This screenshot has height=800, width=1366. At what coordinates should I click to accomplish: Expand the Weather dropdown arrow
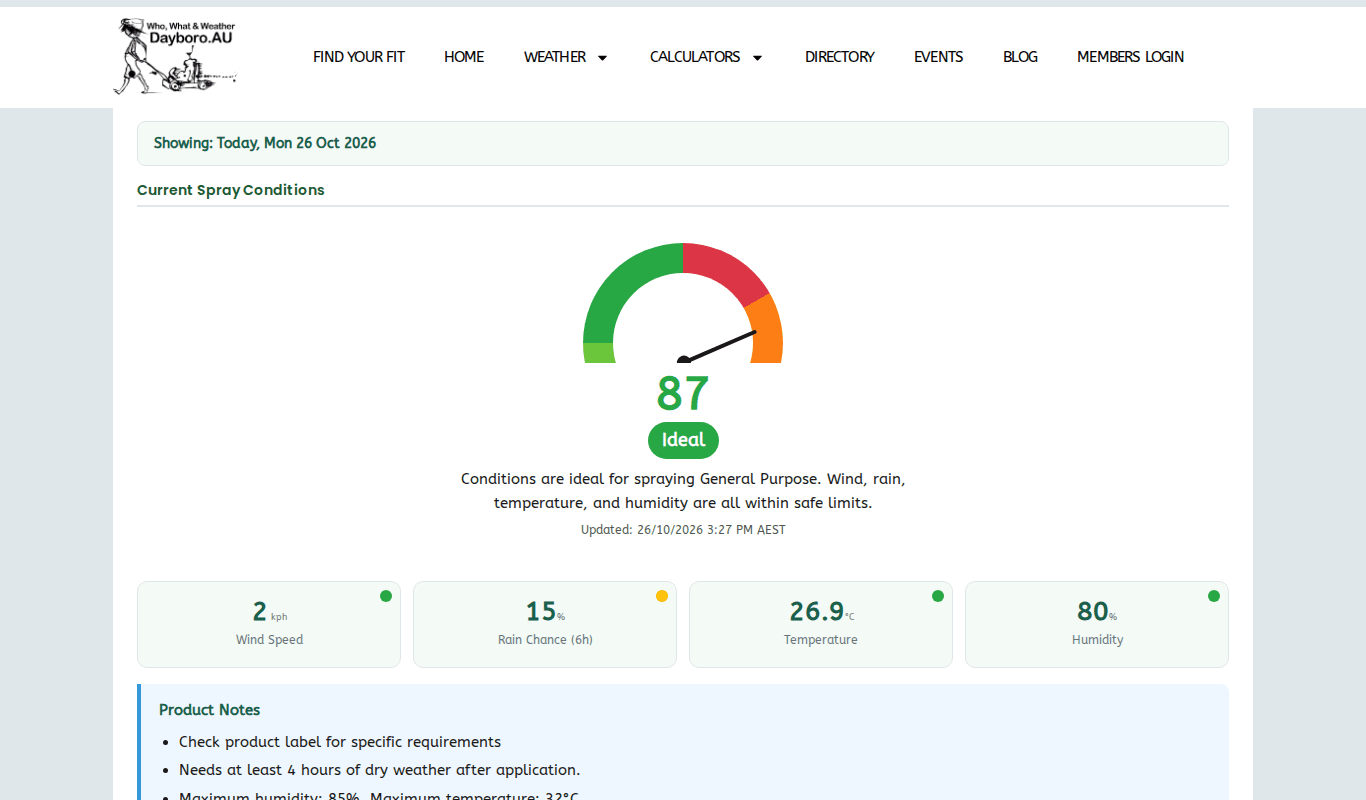[602, 58]
